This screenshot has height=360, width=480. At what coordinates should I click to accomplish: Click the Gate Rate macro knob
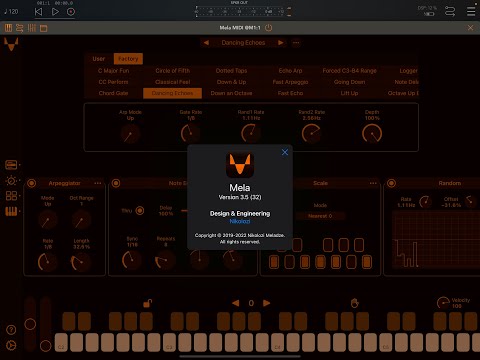coord(190,134)
